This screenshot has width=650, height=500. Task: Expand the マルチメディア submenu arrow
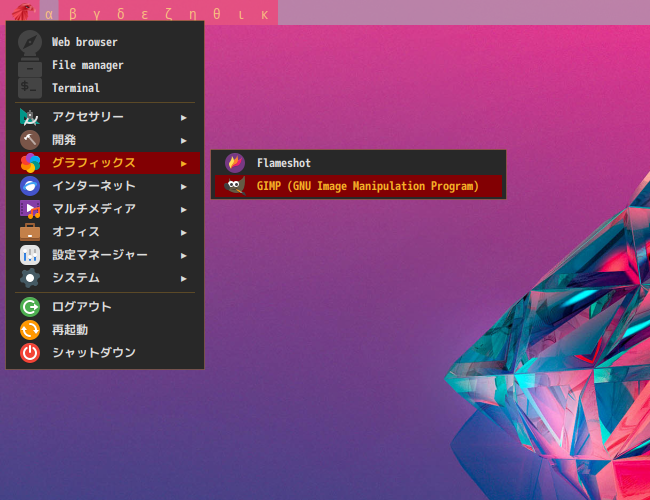click(x=184, y=210)
